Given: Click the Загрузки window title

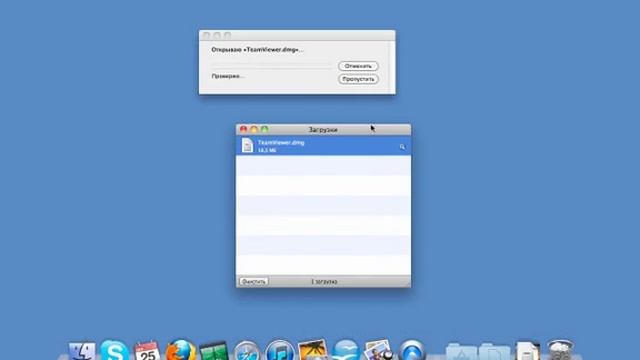Looking at the screenshot, I should click(x=323, y=130).
